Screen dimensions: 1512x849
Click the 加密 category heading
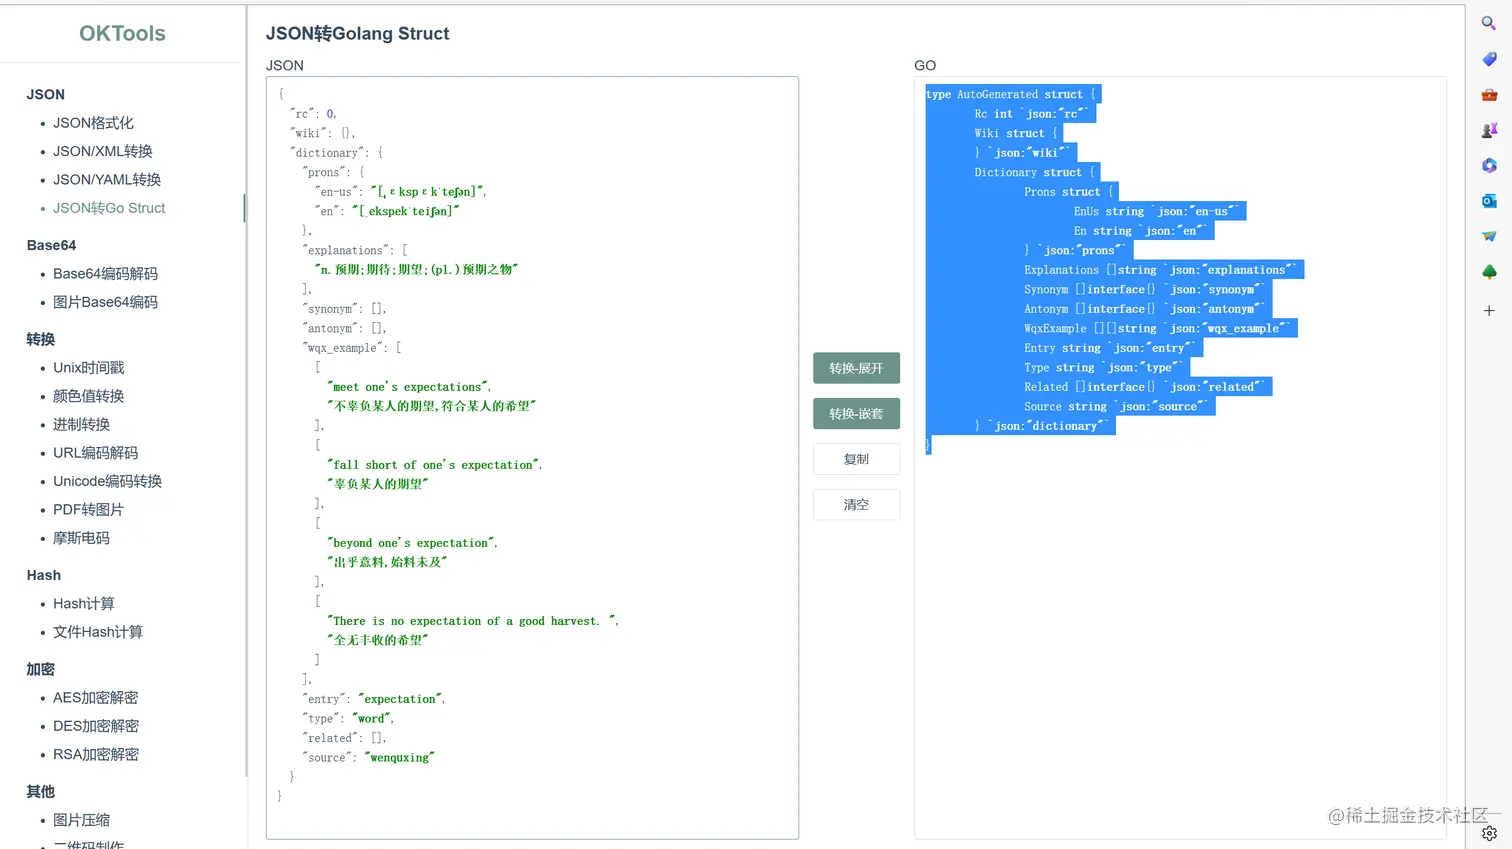coord(41,669)
